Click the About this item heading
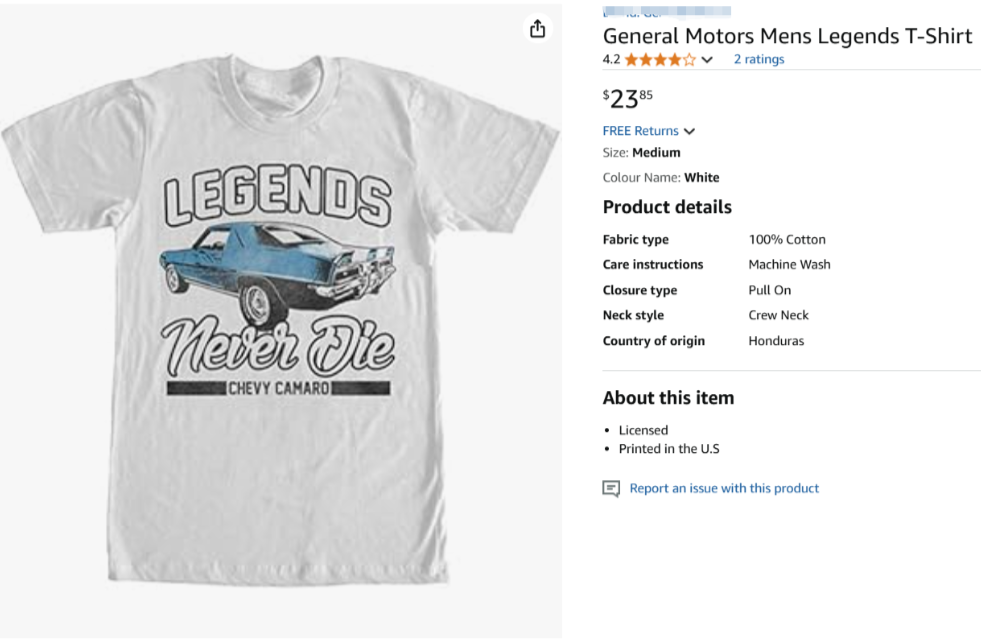This screenshot has width=981, height=640. tap(668, 398)
